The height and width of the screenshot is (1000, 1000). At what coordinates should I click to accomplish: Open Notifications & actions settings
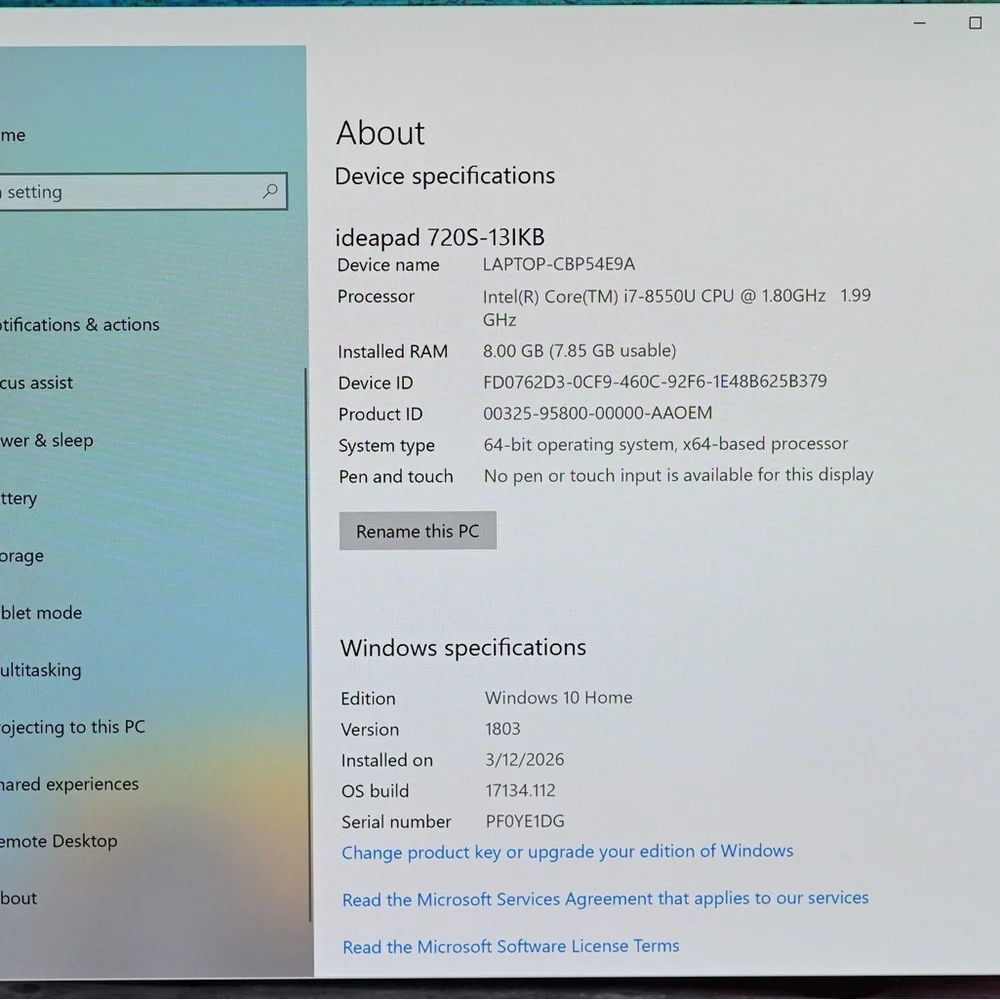80,325
